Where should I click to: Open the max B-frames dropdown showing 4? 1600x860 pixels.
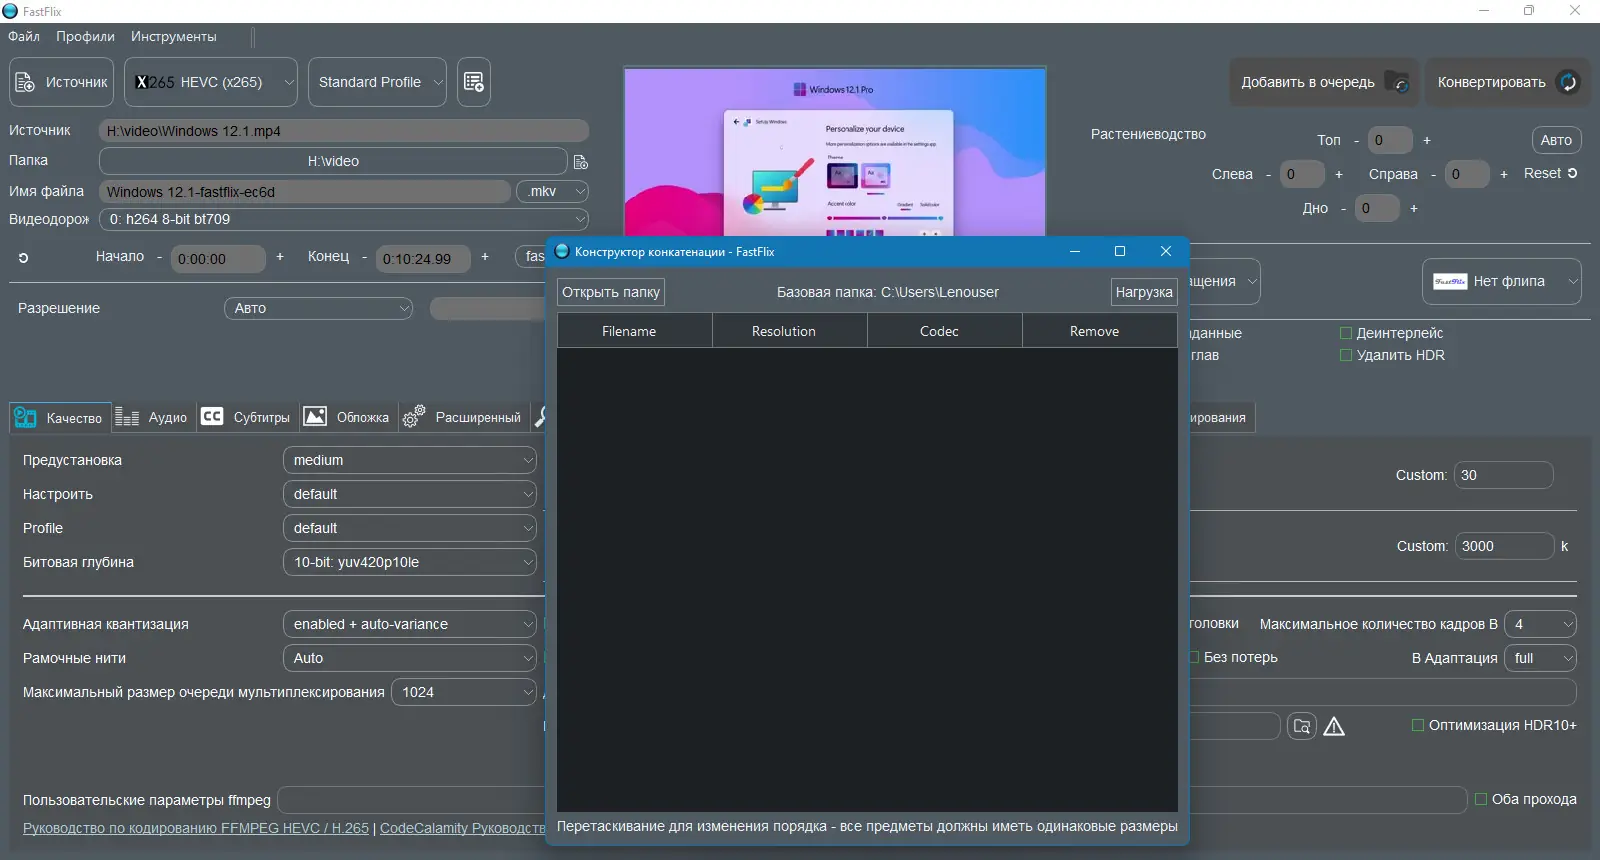(1540, 624)
